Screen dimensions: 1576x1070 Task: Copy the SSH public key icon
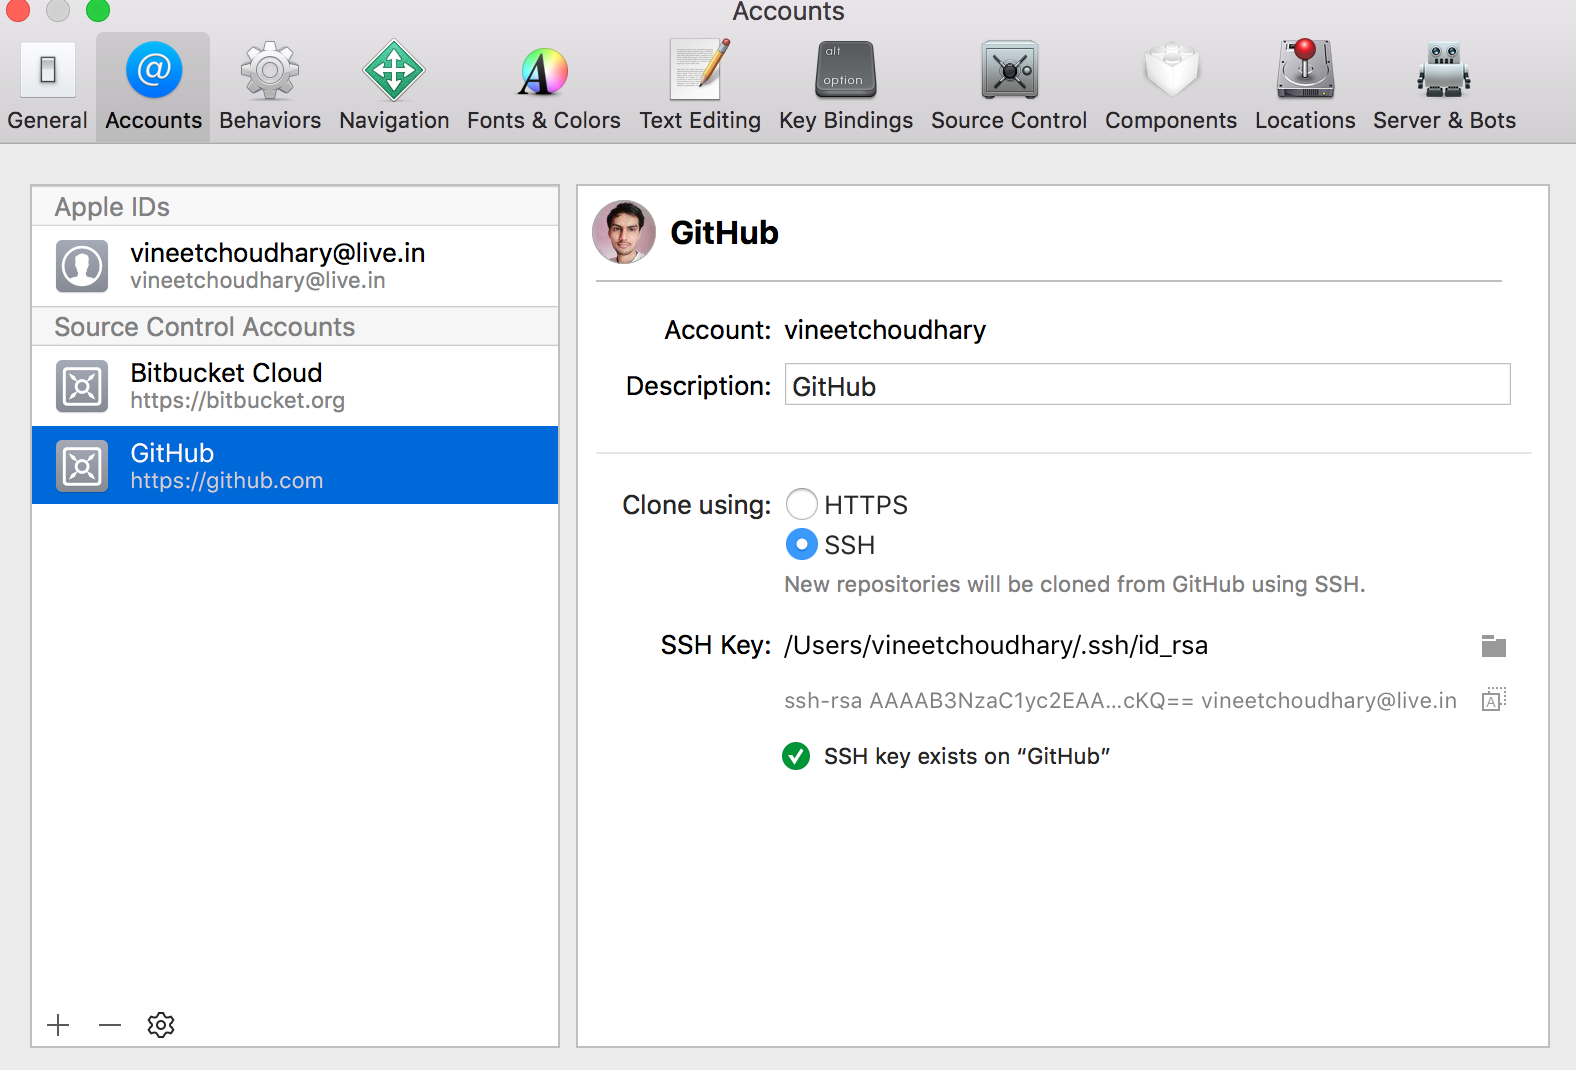(1494, 699)
